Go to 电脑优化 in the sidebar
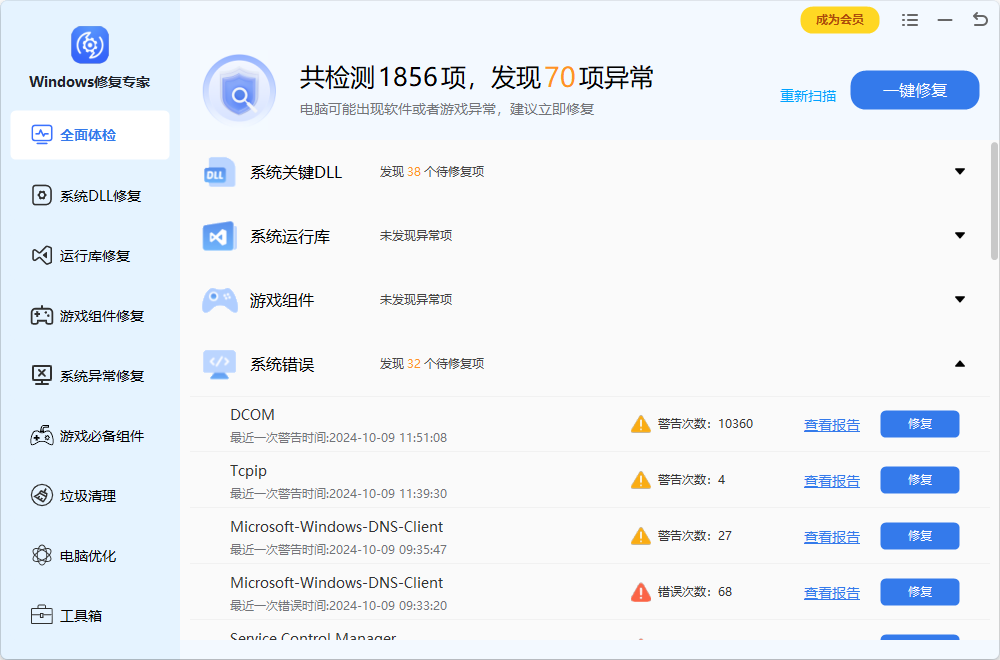 coord(89,556)
